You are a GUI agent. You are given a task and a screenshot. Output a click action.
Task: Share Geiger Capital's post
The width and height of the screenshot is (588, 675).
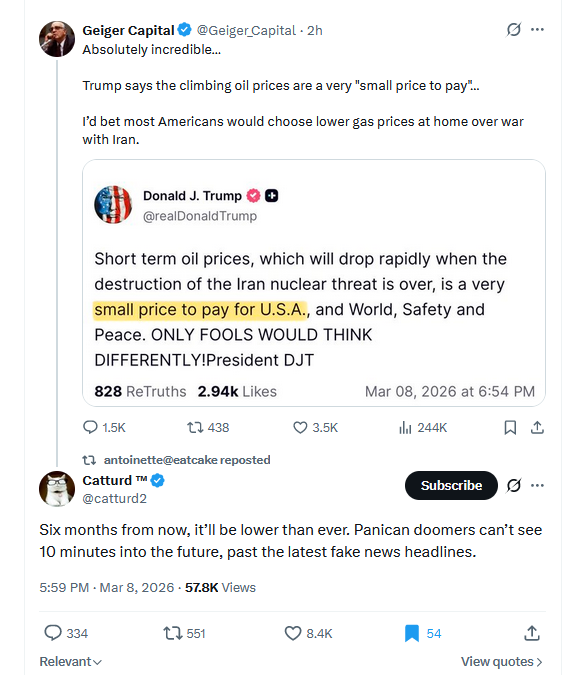[x=537, y=427]
